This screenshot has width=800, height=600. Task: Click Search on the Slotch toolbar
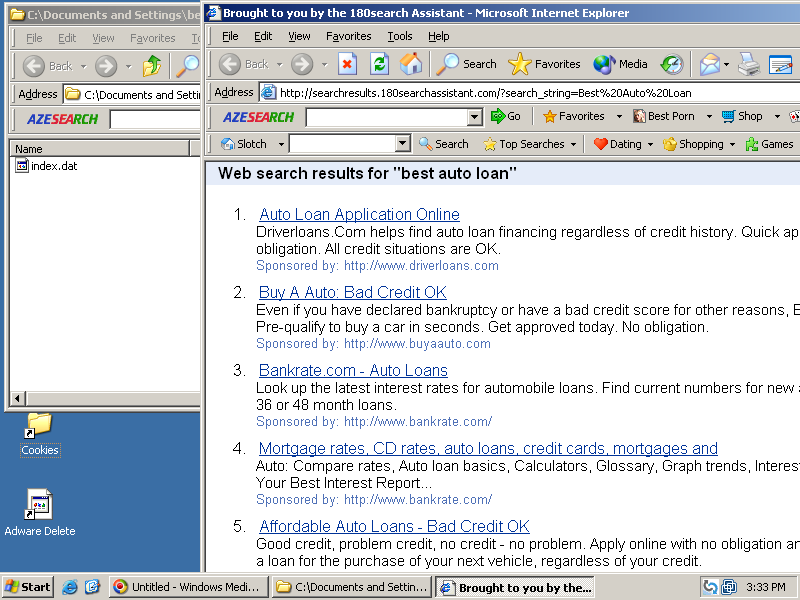coord(443,144)
